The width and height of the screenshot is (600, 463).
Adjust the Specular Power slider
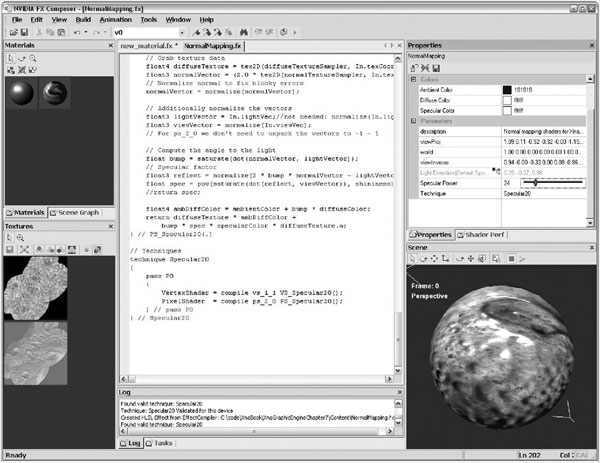[535, 183]
